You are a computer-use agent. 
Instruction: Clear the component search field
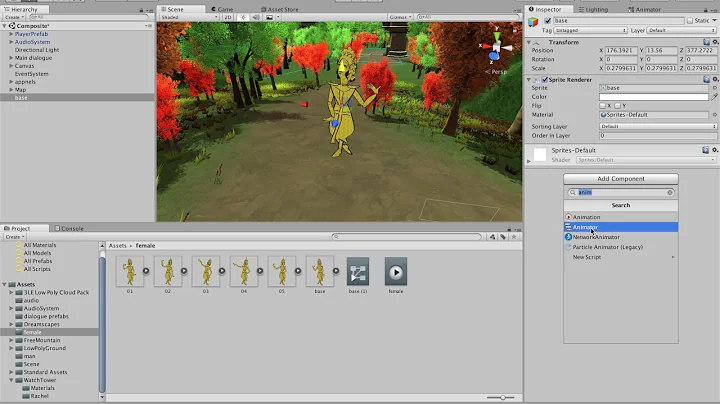pos(670,192)
